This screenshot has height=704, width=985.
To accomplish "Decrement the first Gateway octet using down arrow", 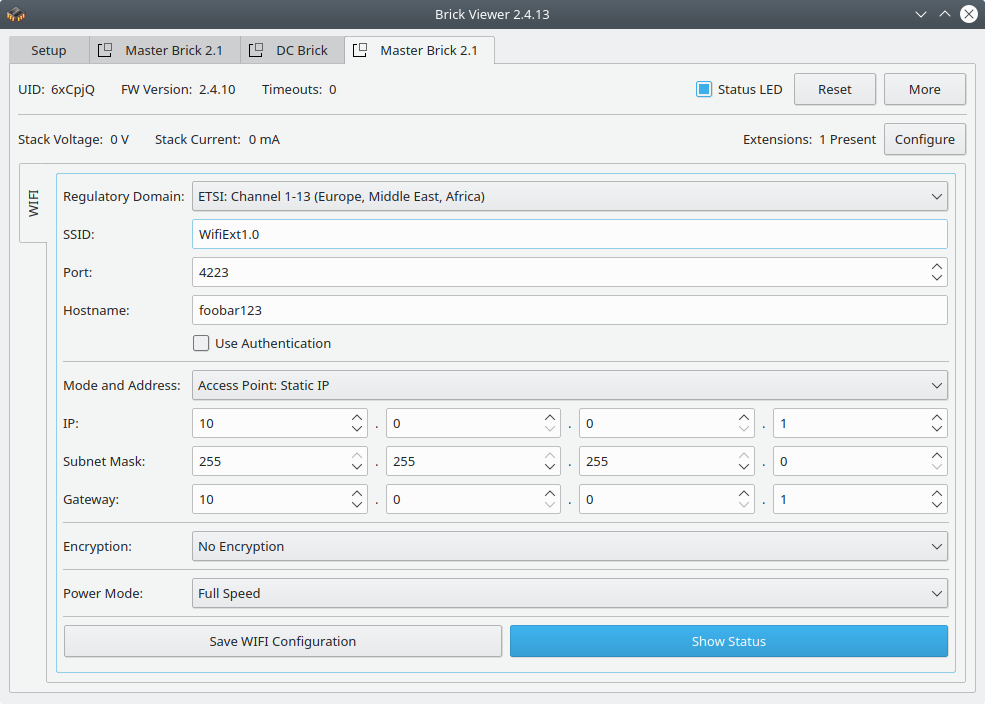I will (x=357, y=505).
